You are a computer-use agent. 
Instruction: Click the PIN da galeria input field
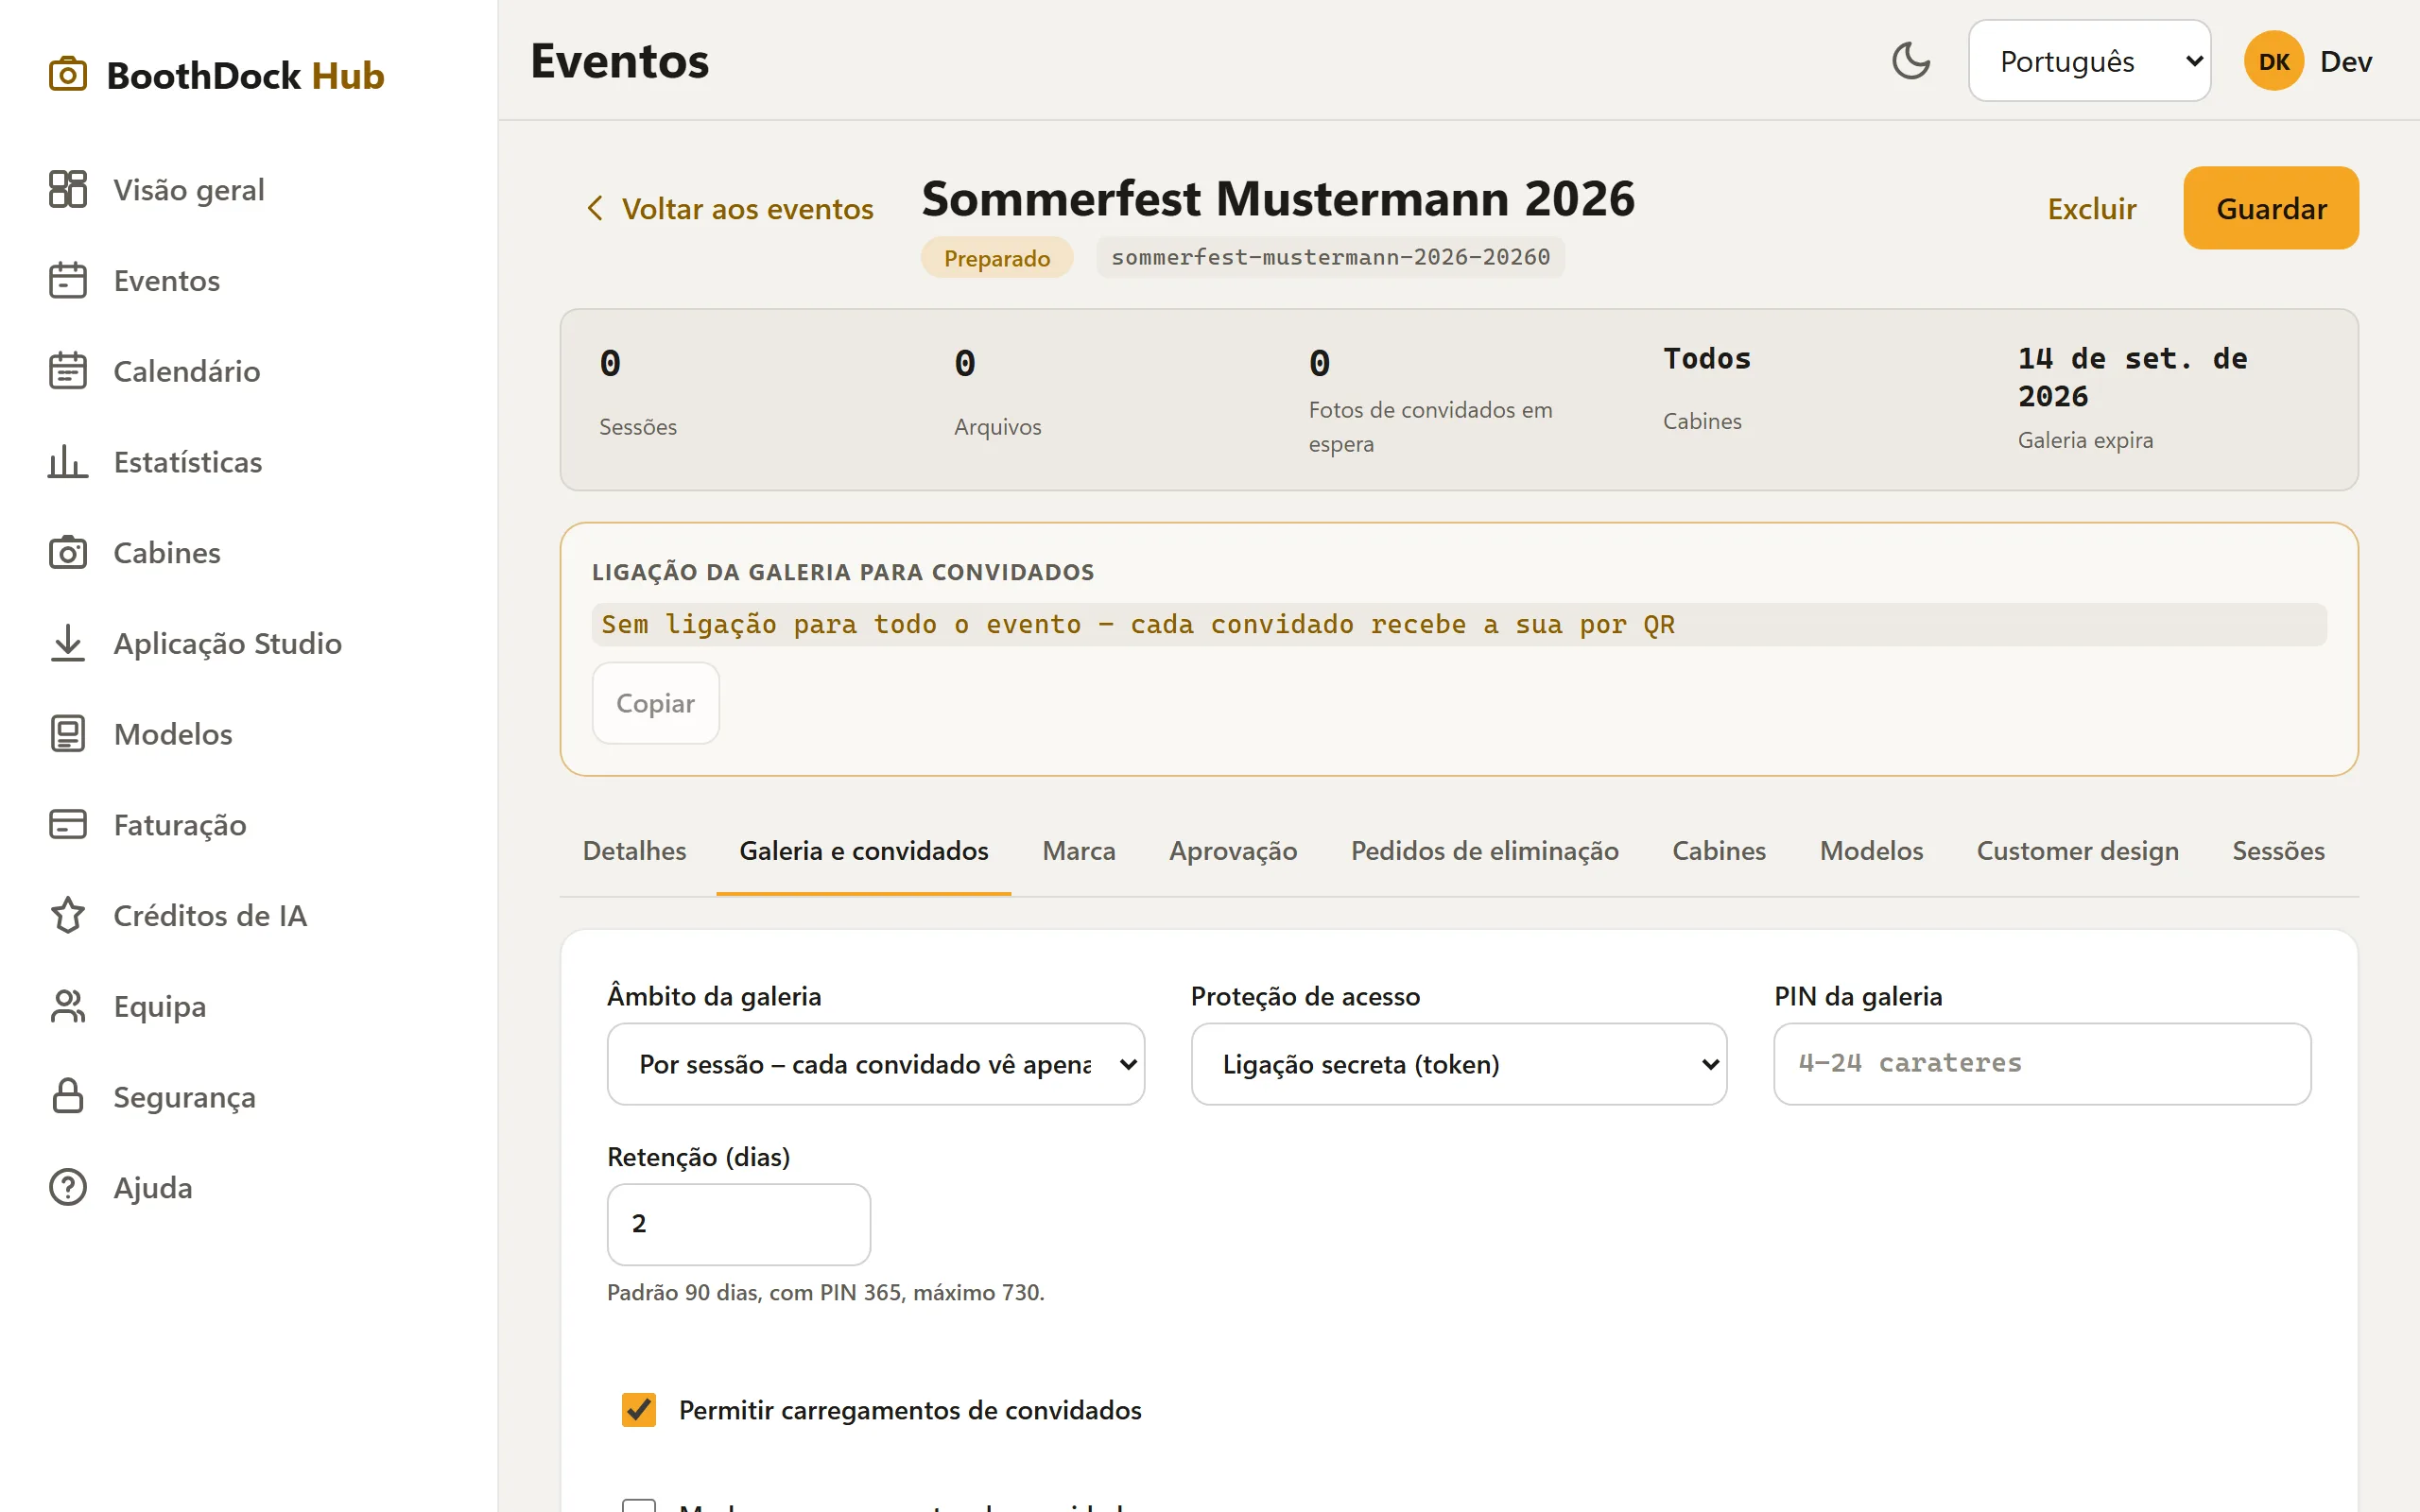pyautogui.click(x=2041, y=1063)
